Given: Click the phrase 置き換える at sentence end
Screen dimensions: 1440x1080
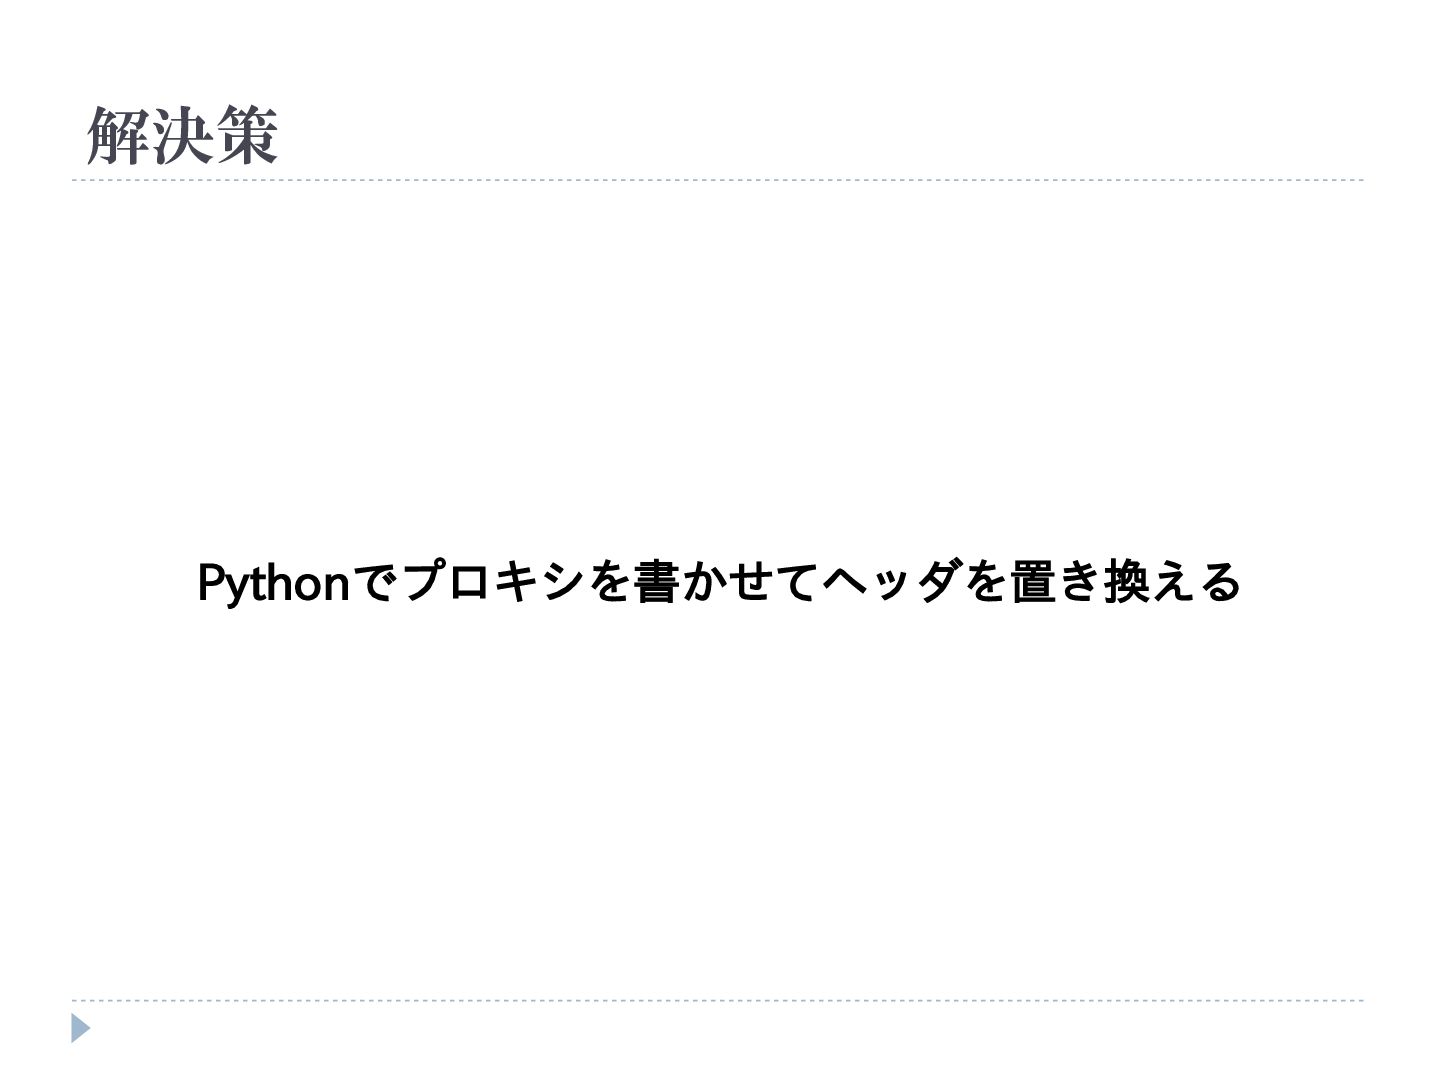Looking at the screenshot, I should pyautogui.click(x=1124, y=582).
